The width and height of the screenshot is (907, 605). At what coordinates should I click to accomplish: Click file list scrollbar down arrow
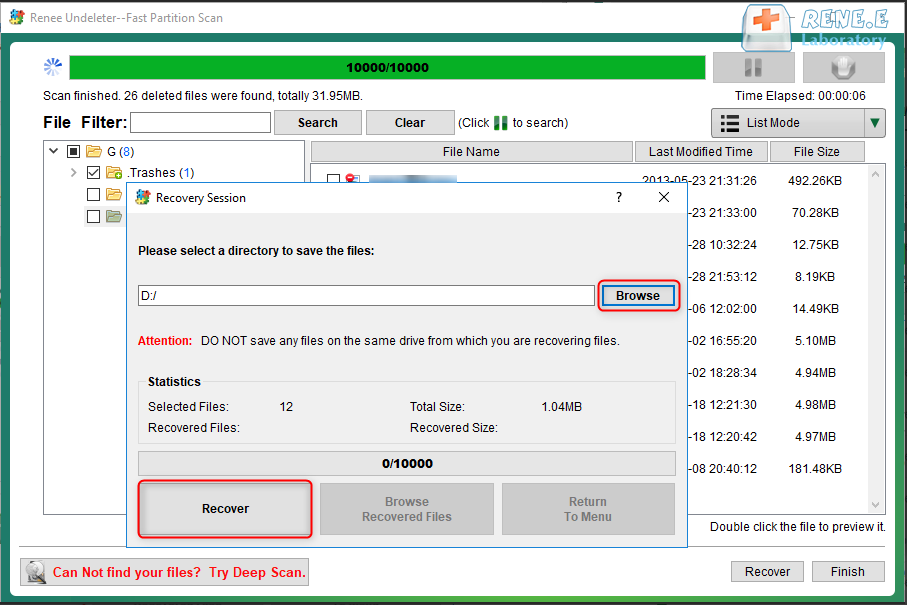(876, 505)
